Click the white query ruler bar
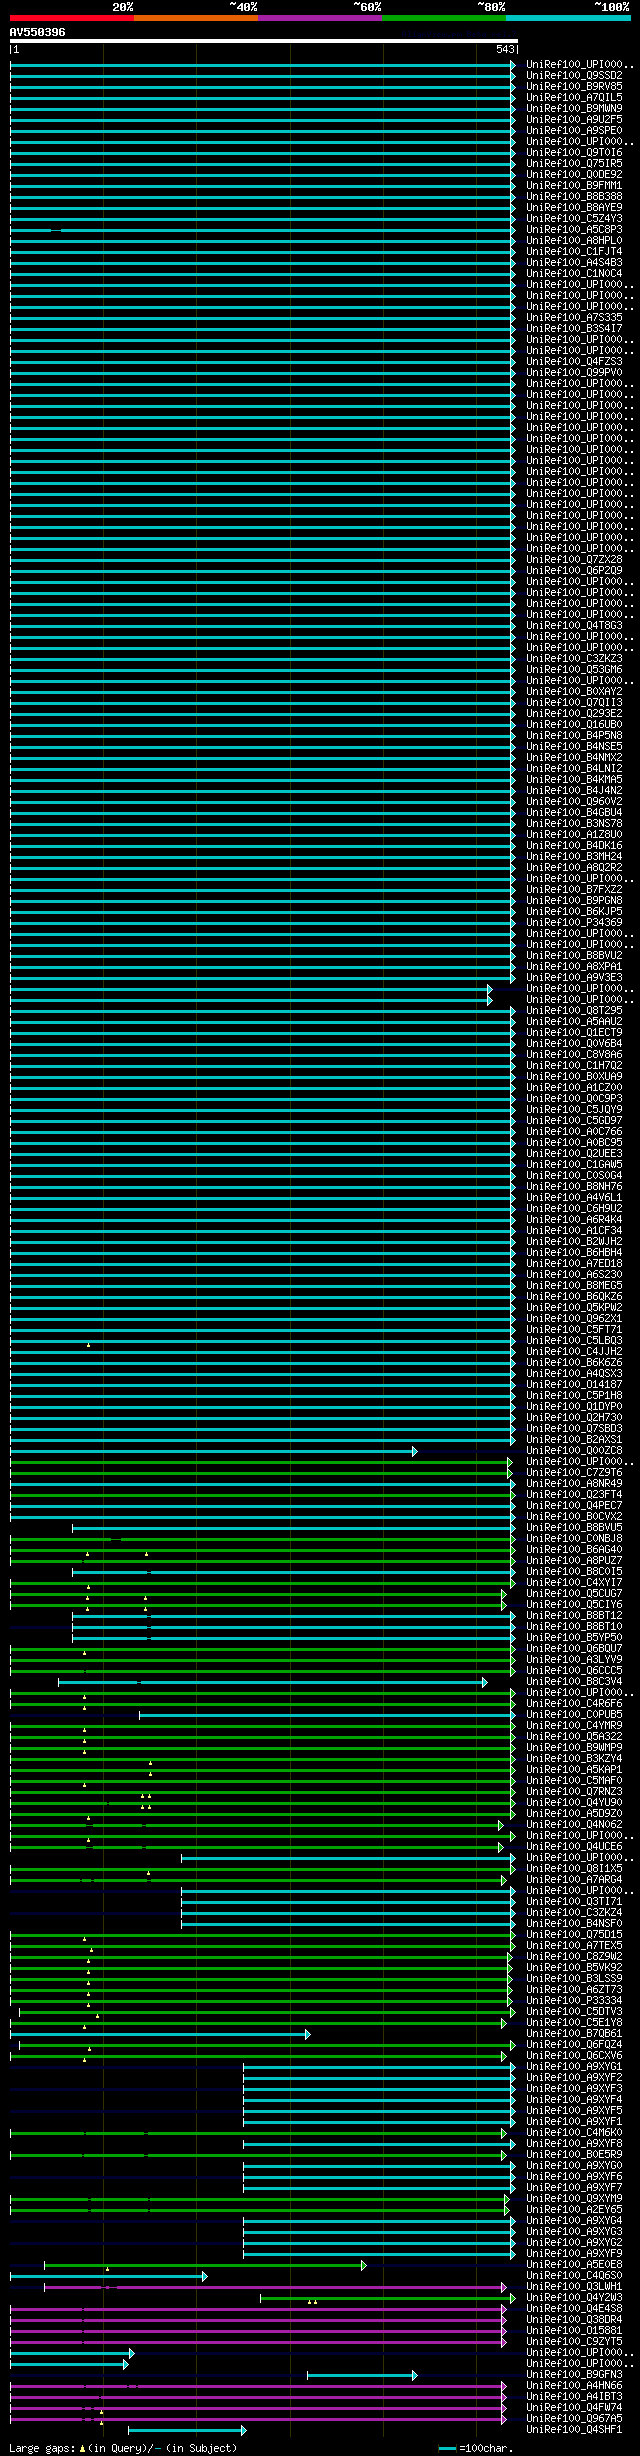 click(x=264, y=41)
